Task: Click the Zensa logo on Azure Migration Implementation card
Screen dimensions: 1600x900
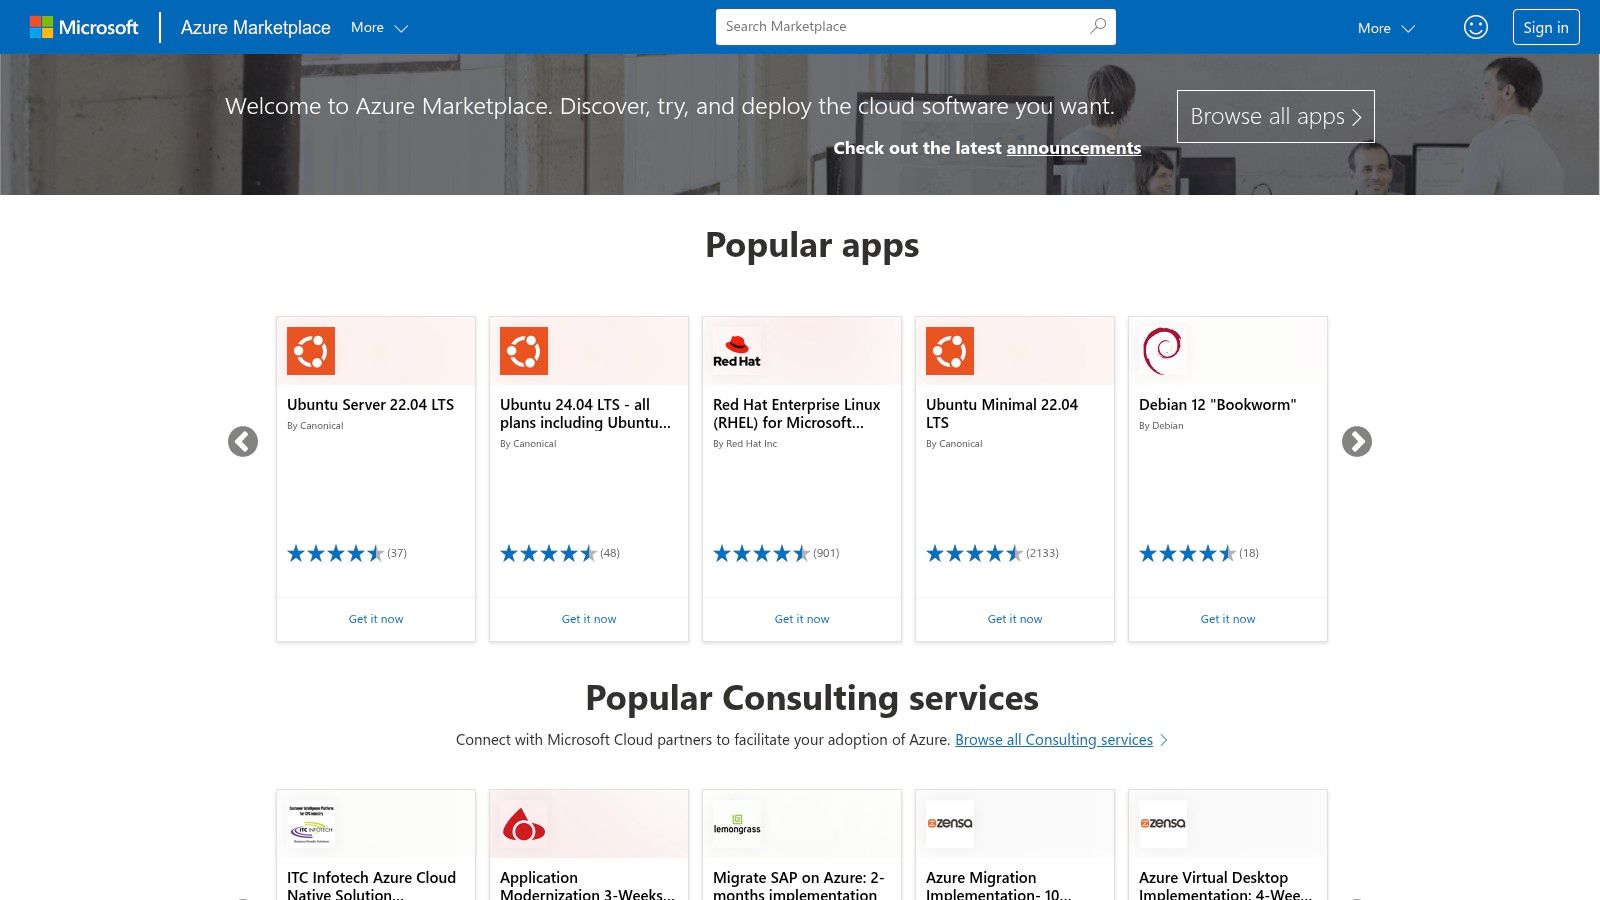Action: pyautogui.click(x=950, y=823)
